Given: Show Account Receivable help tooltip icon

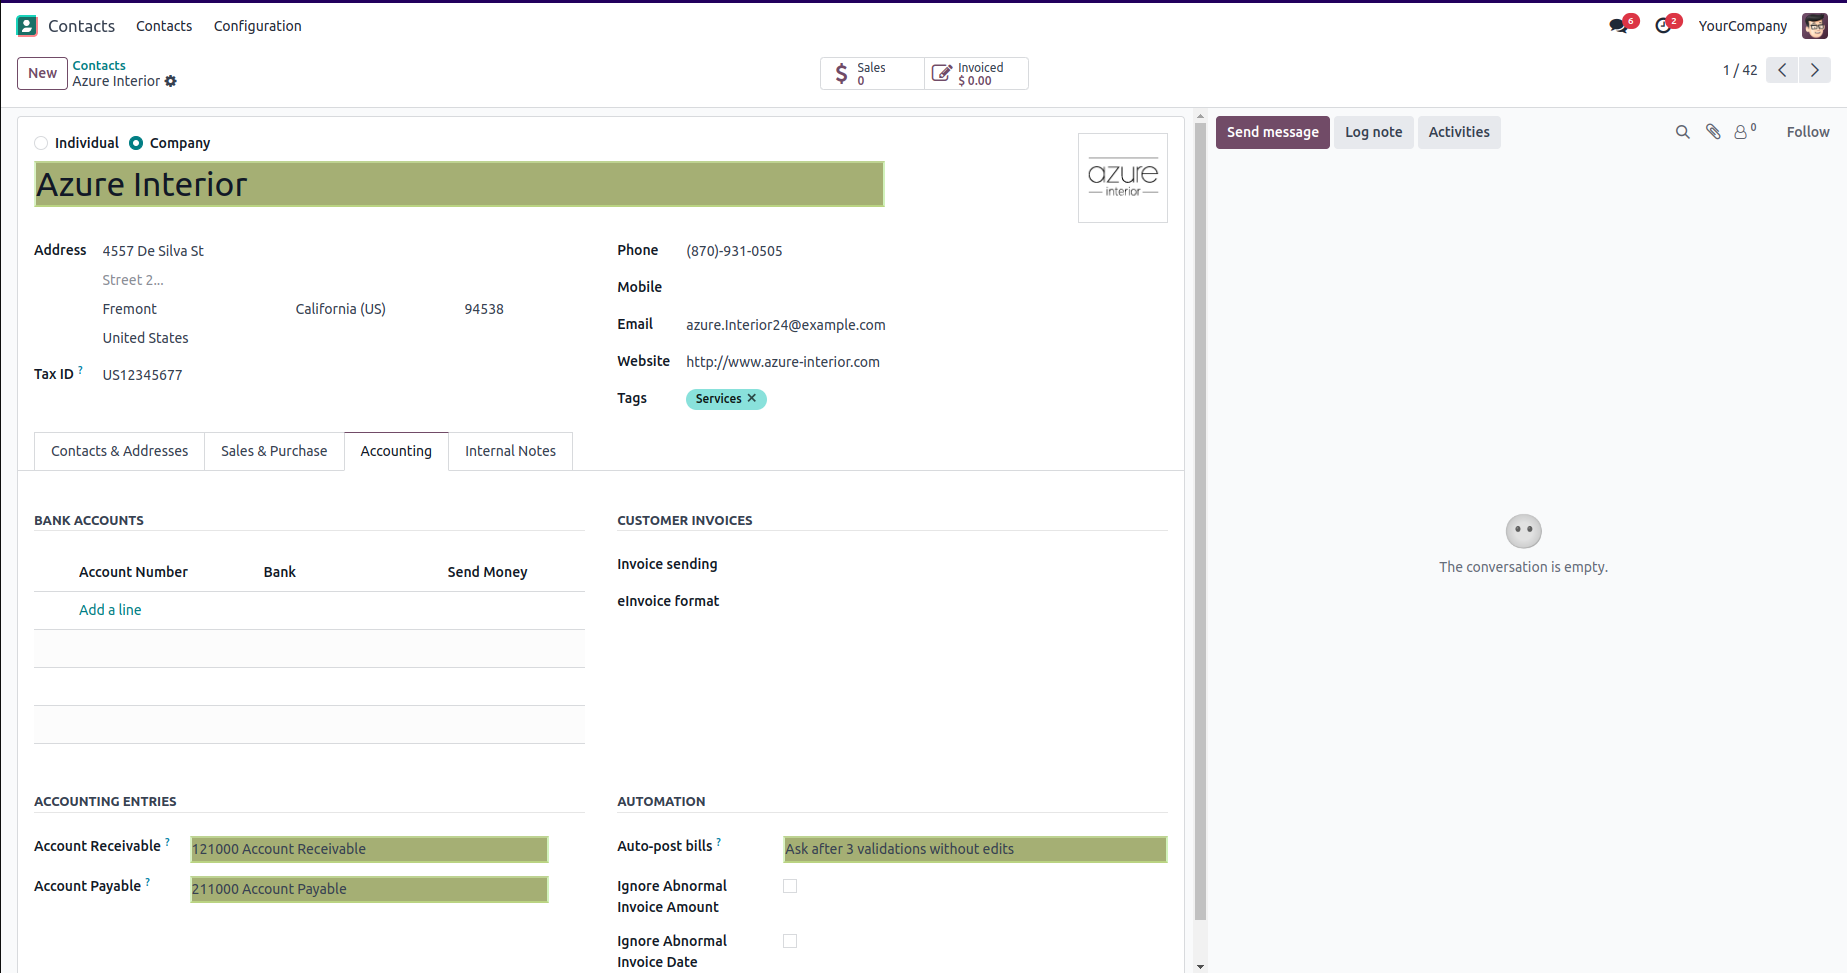Looking at the screenshot, I should pos(168,842).
